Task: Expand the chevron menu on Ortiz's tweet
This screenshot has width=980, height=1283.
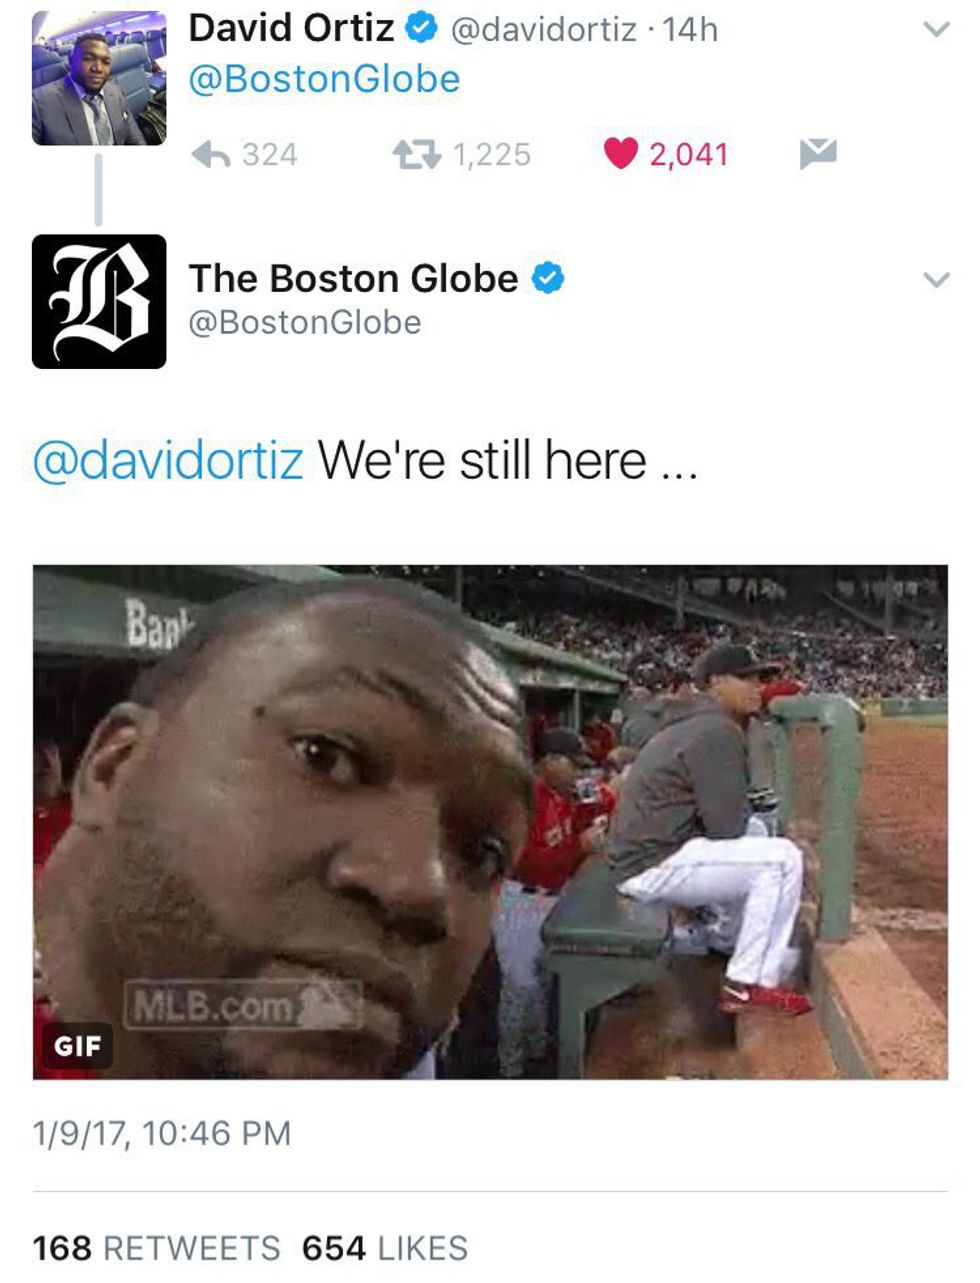Action: pos(935,30)
